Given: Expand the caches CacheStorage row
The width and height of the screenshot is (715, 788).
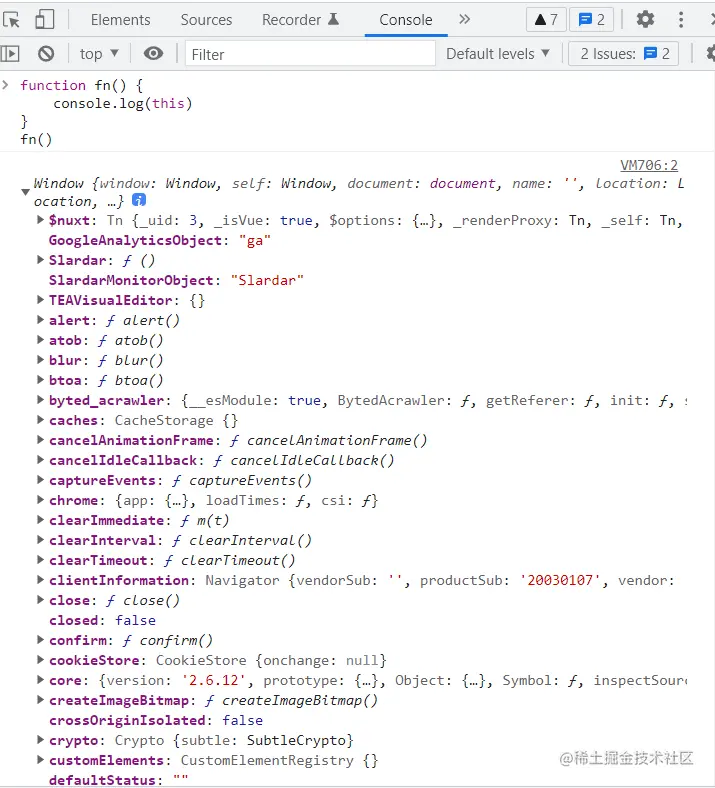Looking at the screenshot, I should click(41, 420).
